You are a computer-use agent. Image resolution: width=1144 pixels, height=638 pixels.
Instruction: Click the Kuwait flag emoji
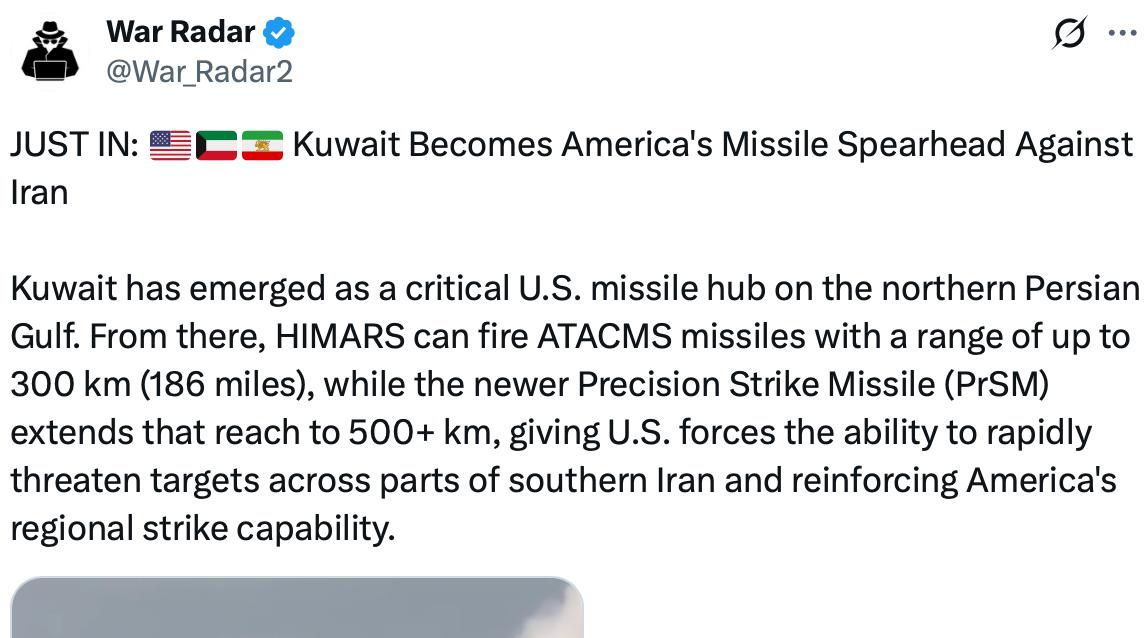pos(216,145)
